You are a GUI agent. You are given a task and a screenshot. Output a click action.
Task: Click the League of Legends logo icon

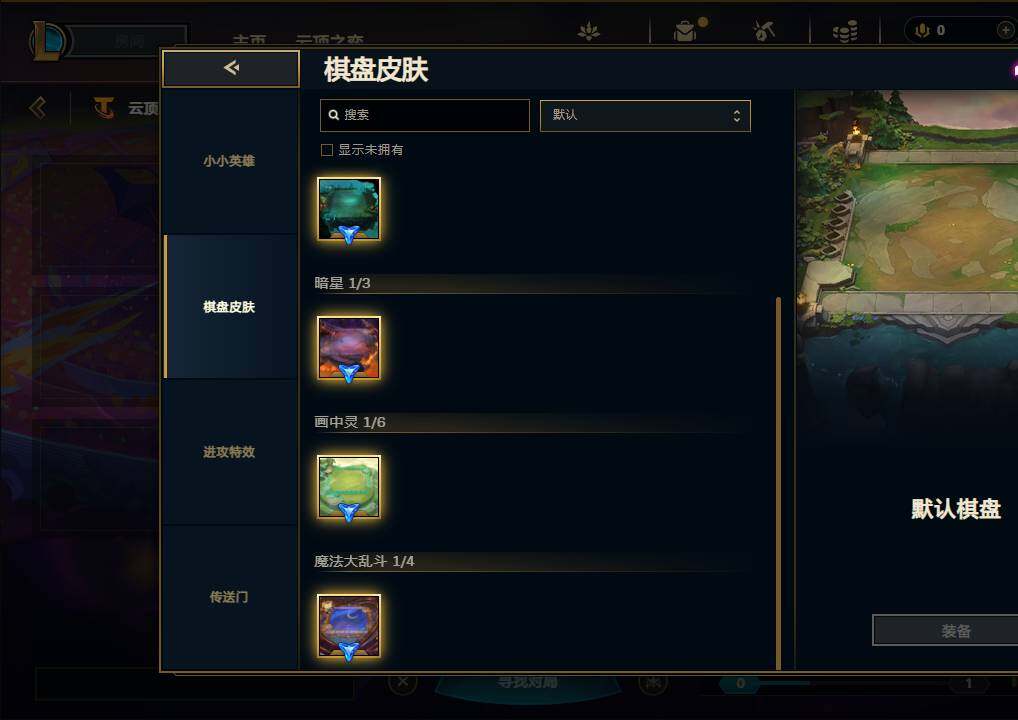[x=48, y=41]
